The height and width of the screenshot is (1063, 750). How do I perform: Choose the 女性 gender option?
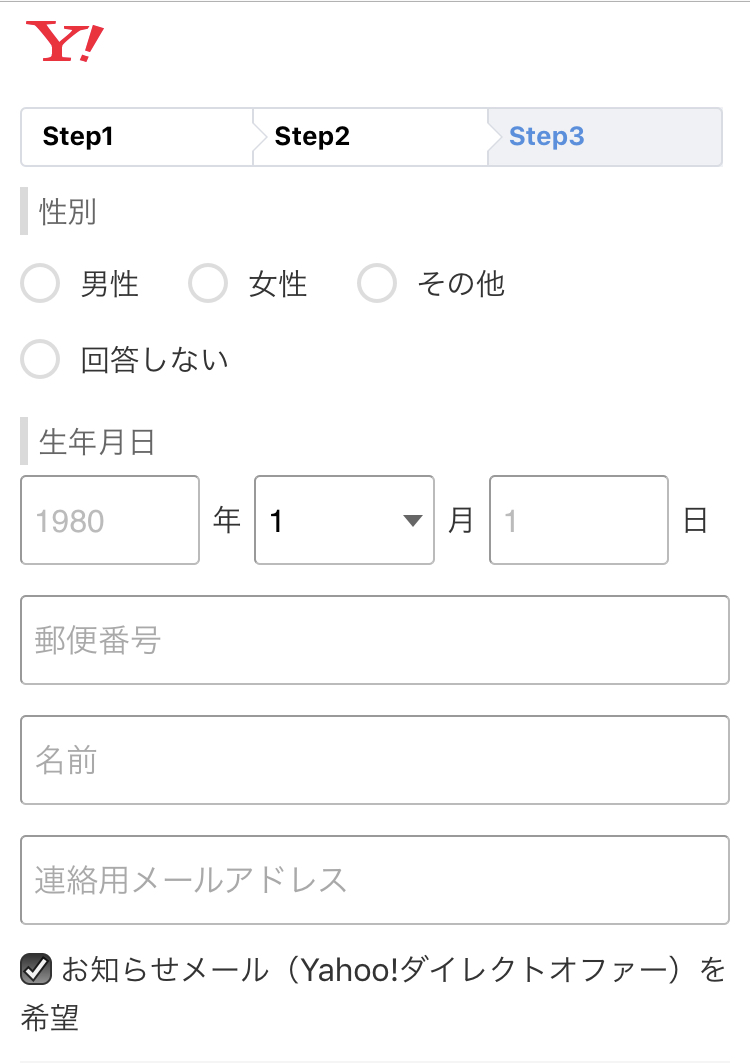[208, 283]
